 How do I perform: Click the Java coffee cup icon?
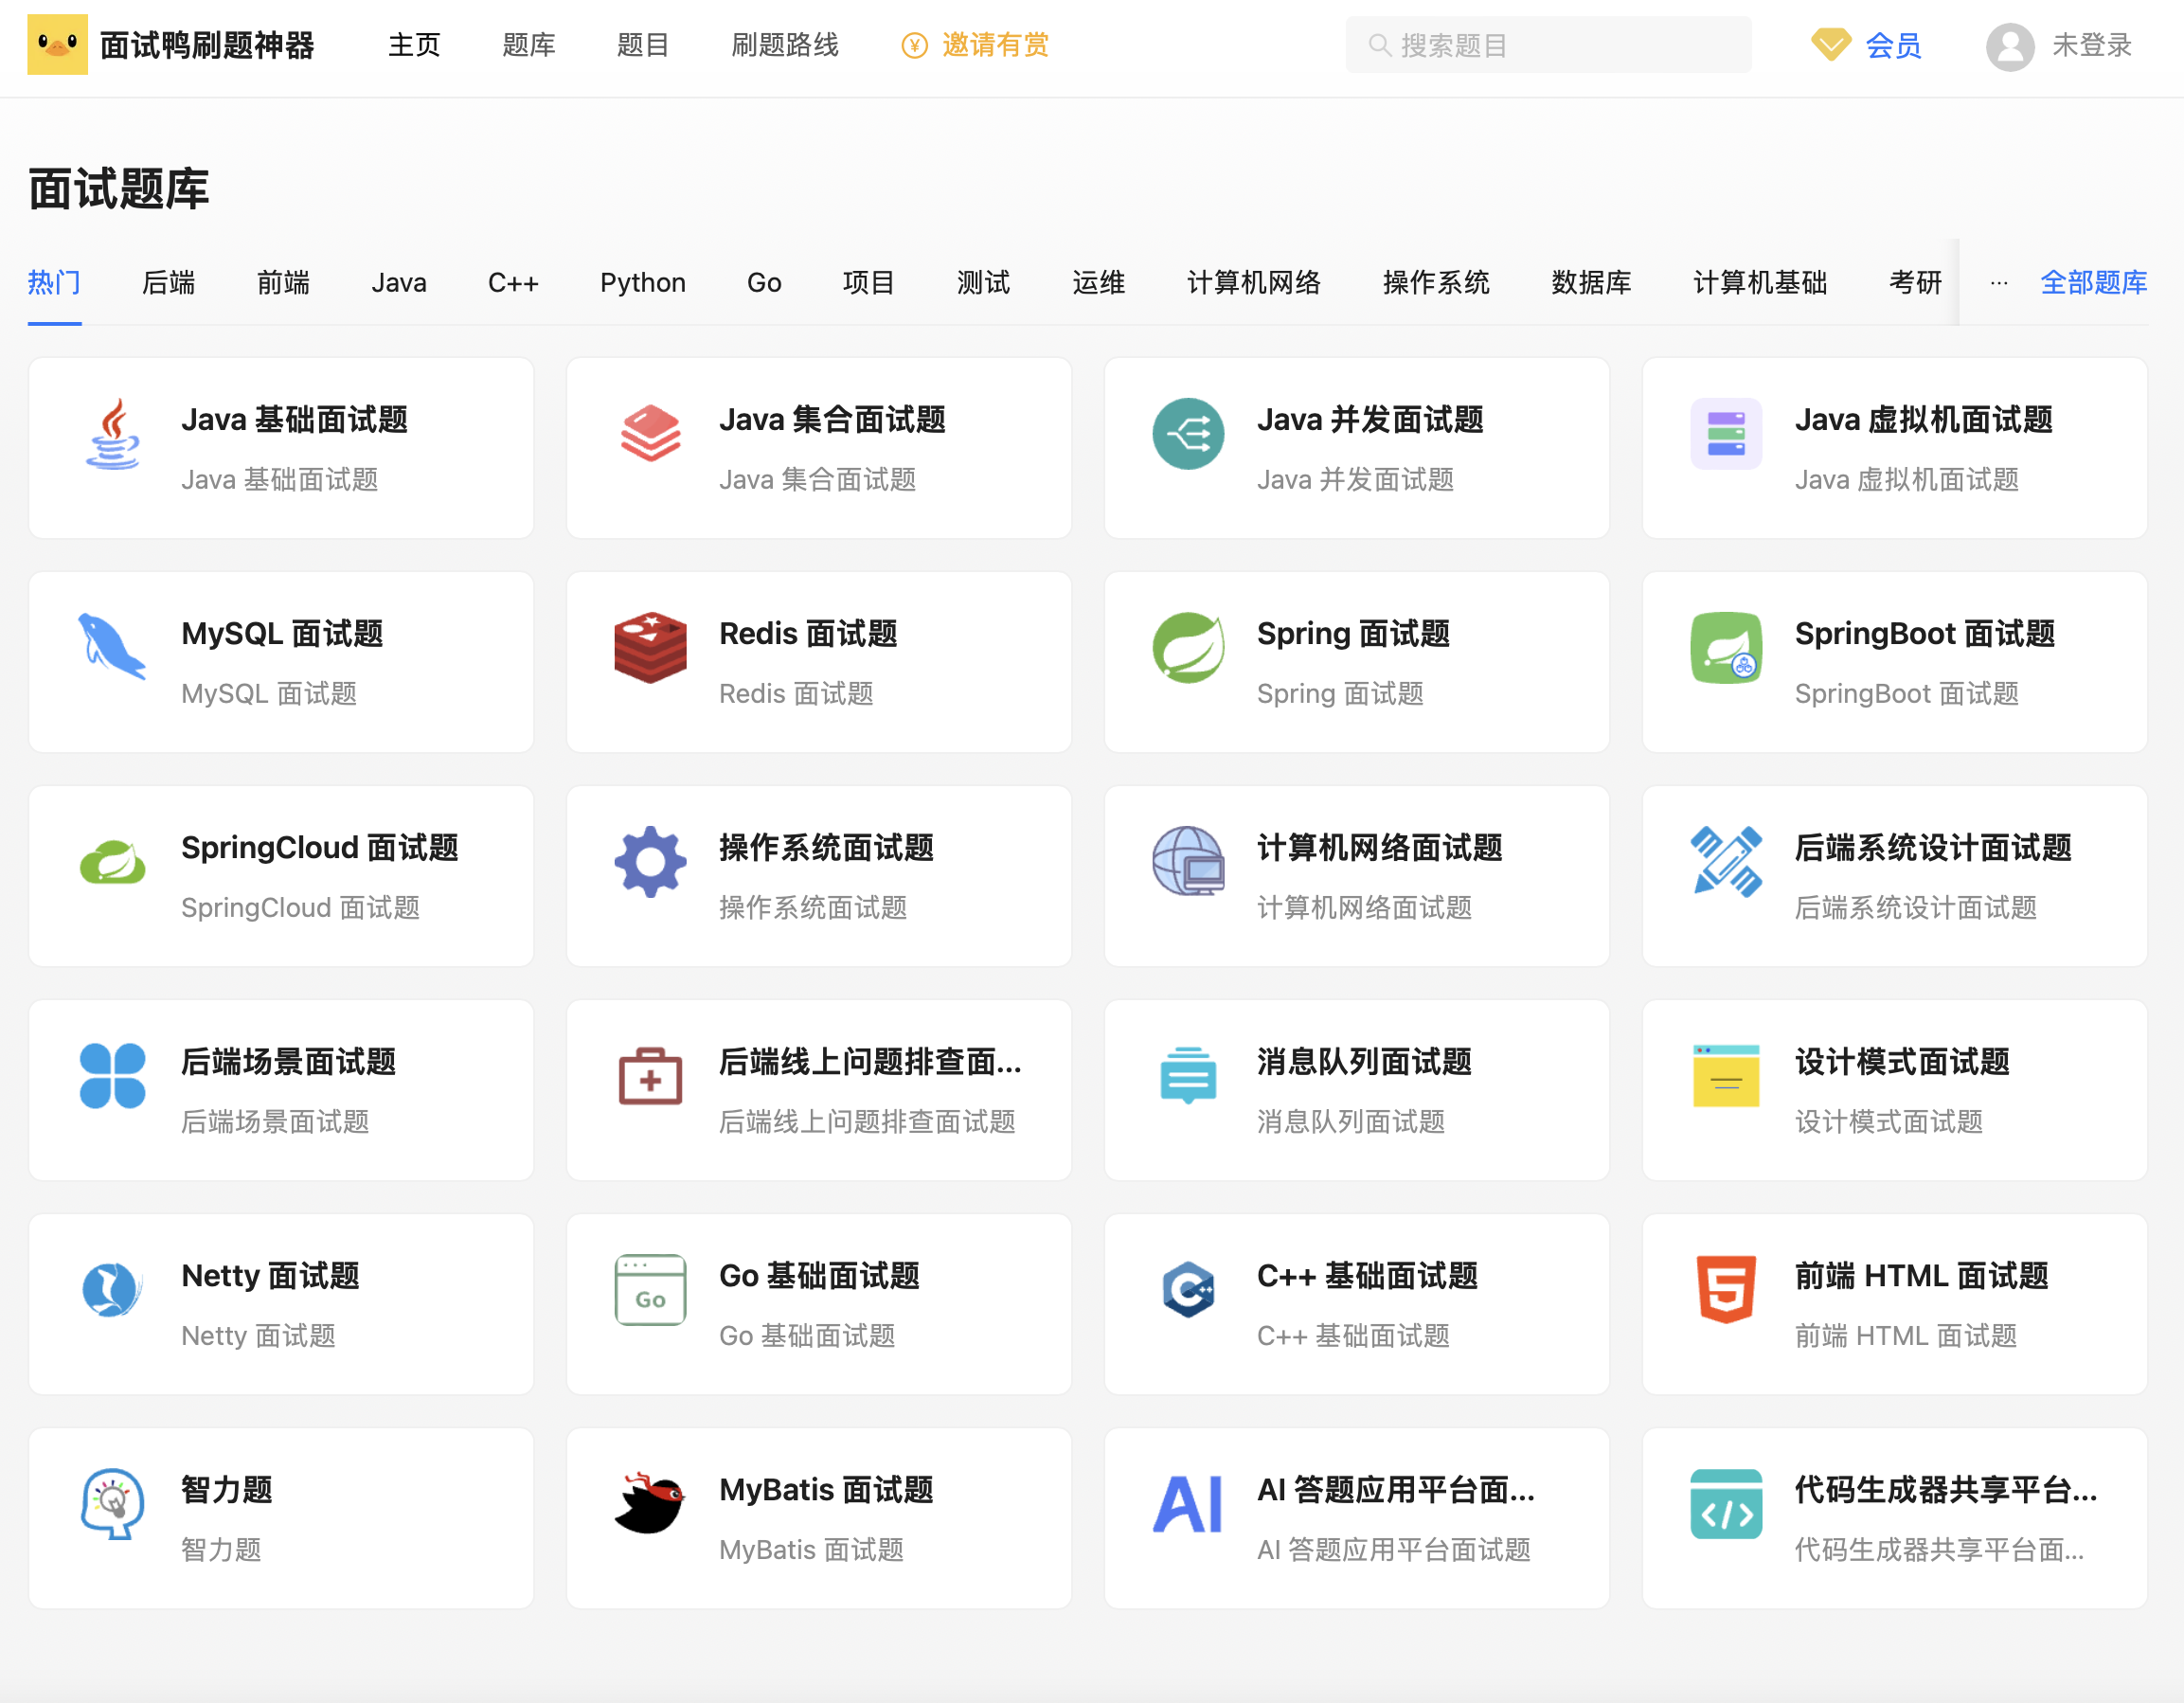coord(113,434)
